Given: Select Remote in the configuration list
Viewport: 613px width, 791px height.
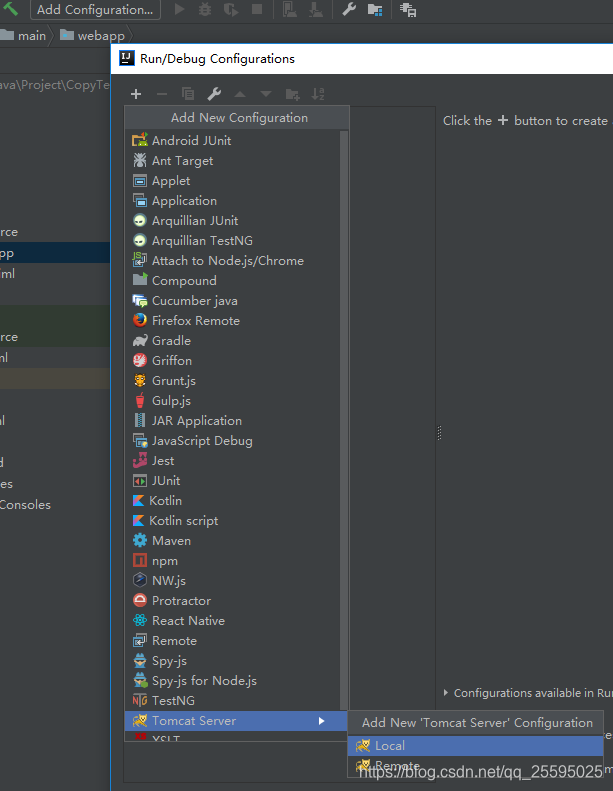Looking at the screenshot, I should [236, 641].
